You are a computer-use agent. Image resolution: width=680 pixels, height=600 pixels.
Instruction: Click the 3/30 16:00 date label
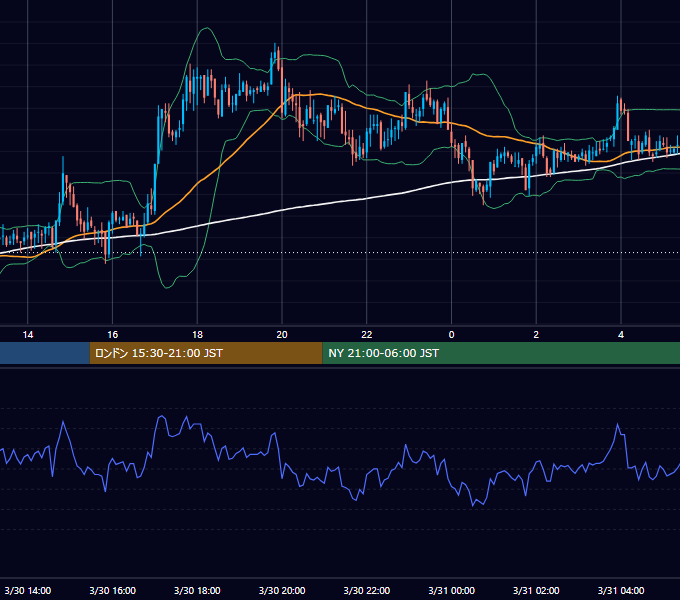tap(112, 590)
